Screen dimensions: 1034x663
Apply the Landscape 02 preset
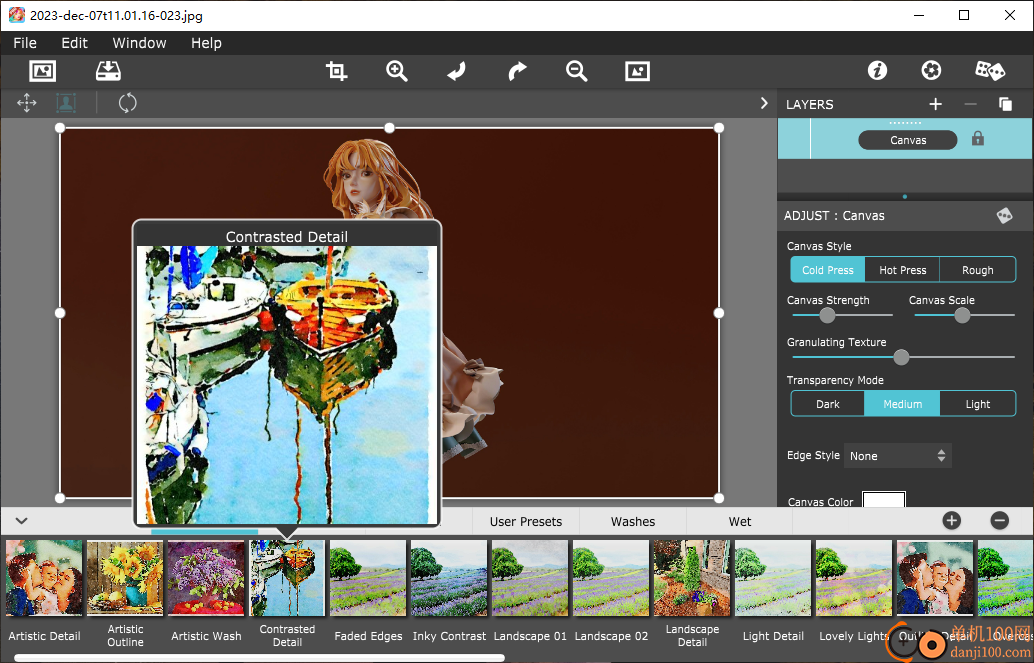(611, 578)
